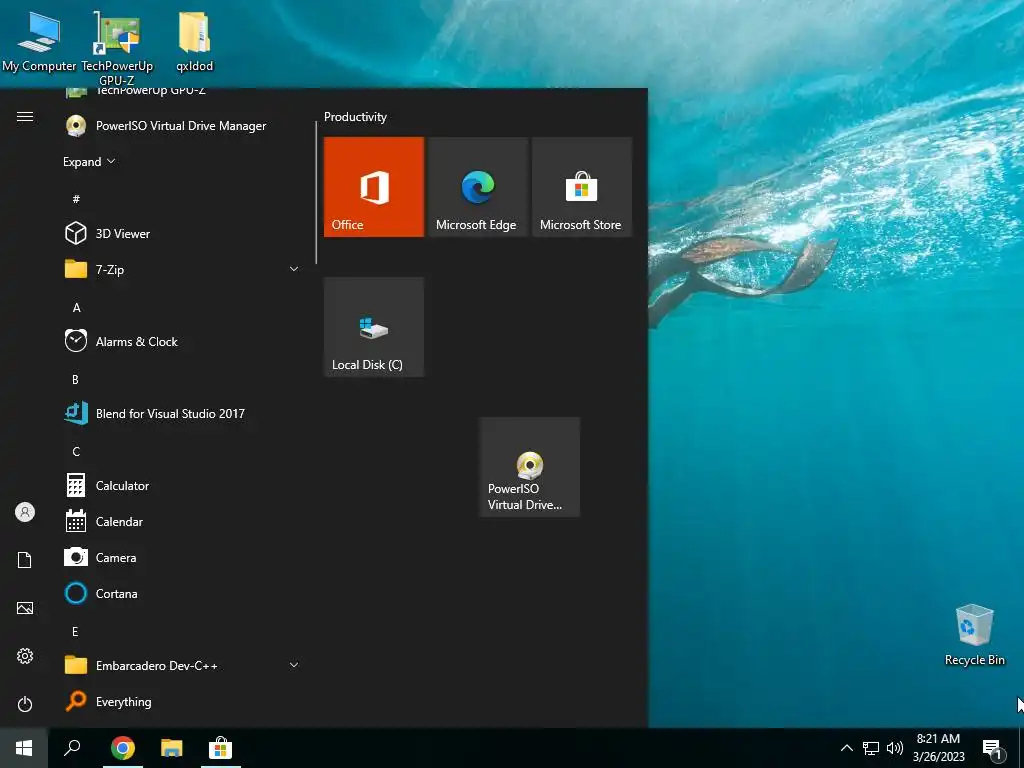
Task: Open the clock showing 8:21 AM
Action: [938, 748]
